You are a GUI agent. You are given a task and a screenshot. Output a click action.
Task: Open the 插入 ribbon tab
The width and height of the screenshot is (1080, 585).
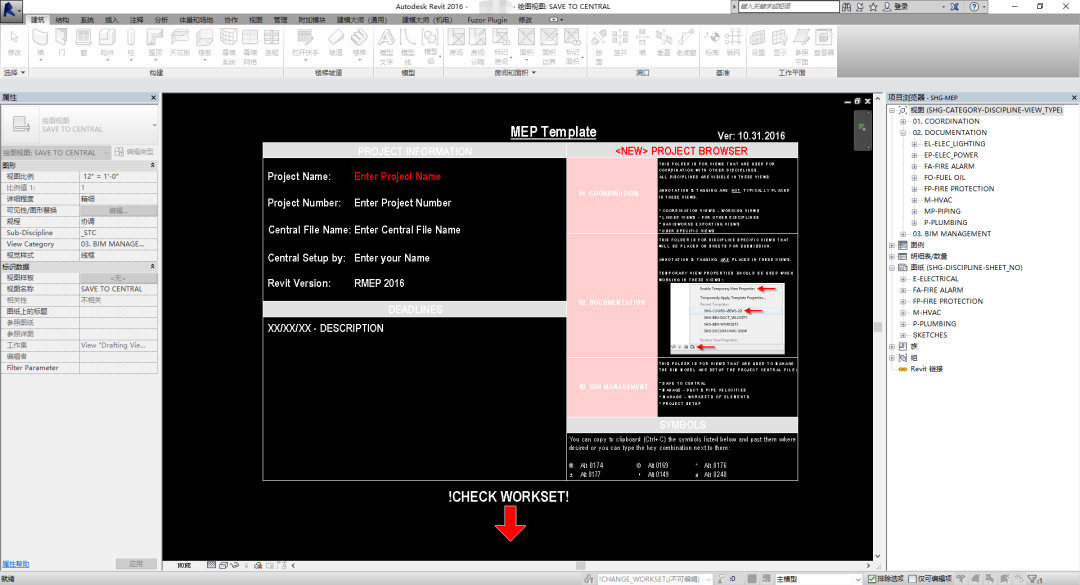[x=111, y=20]
